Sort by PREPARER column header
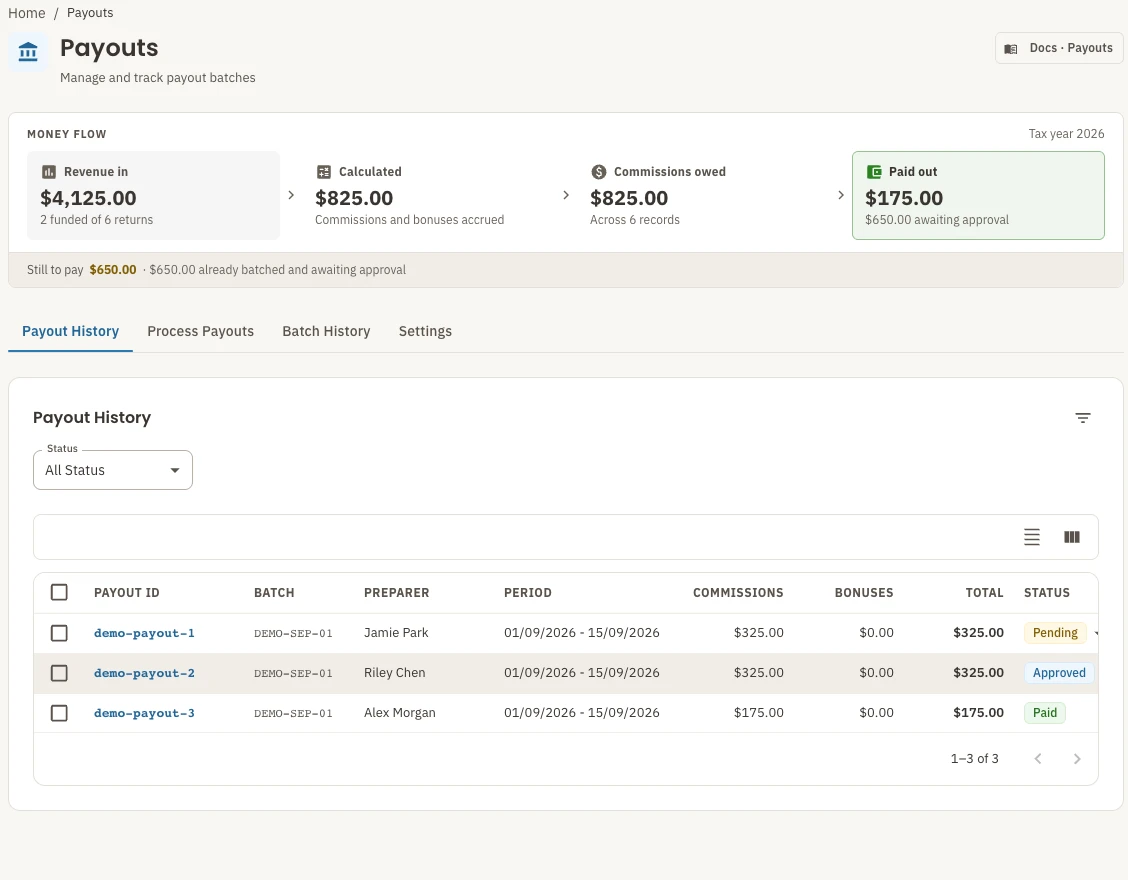Viewport: 1128px width, 880px height. (x=396, y=593)
